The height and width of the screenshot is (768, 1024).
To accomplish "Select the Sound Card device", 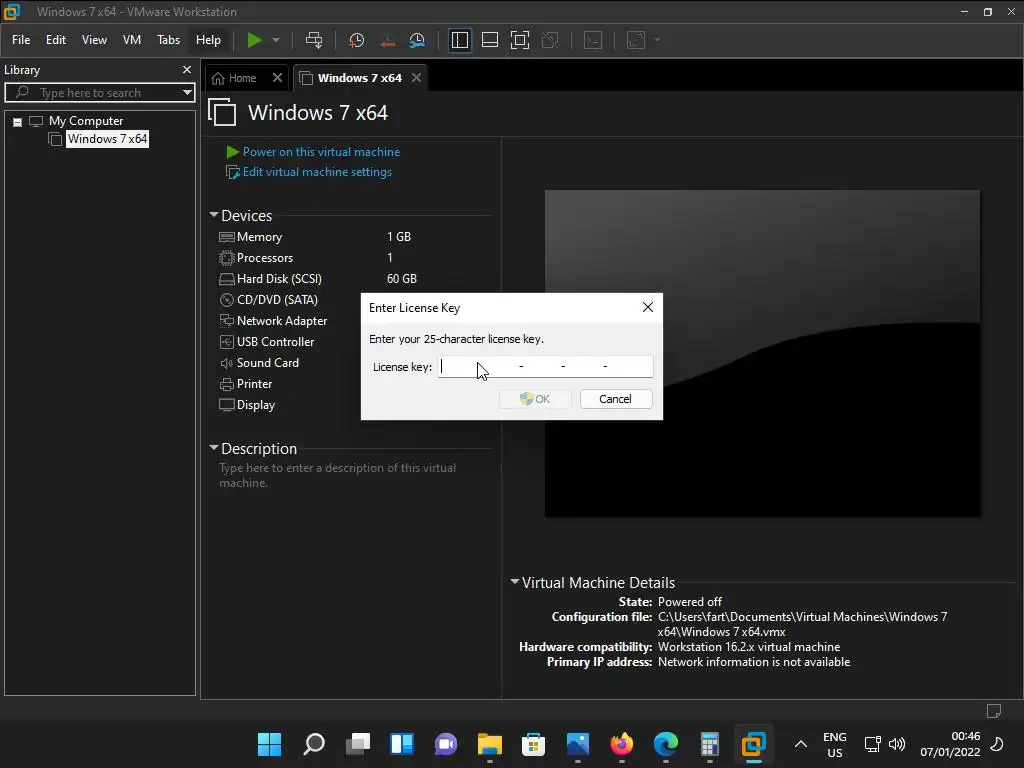I will tap(267, 362).
